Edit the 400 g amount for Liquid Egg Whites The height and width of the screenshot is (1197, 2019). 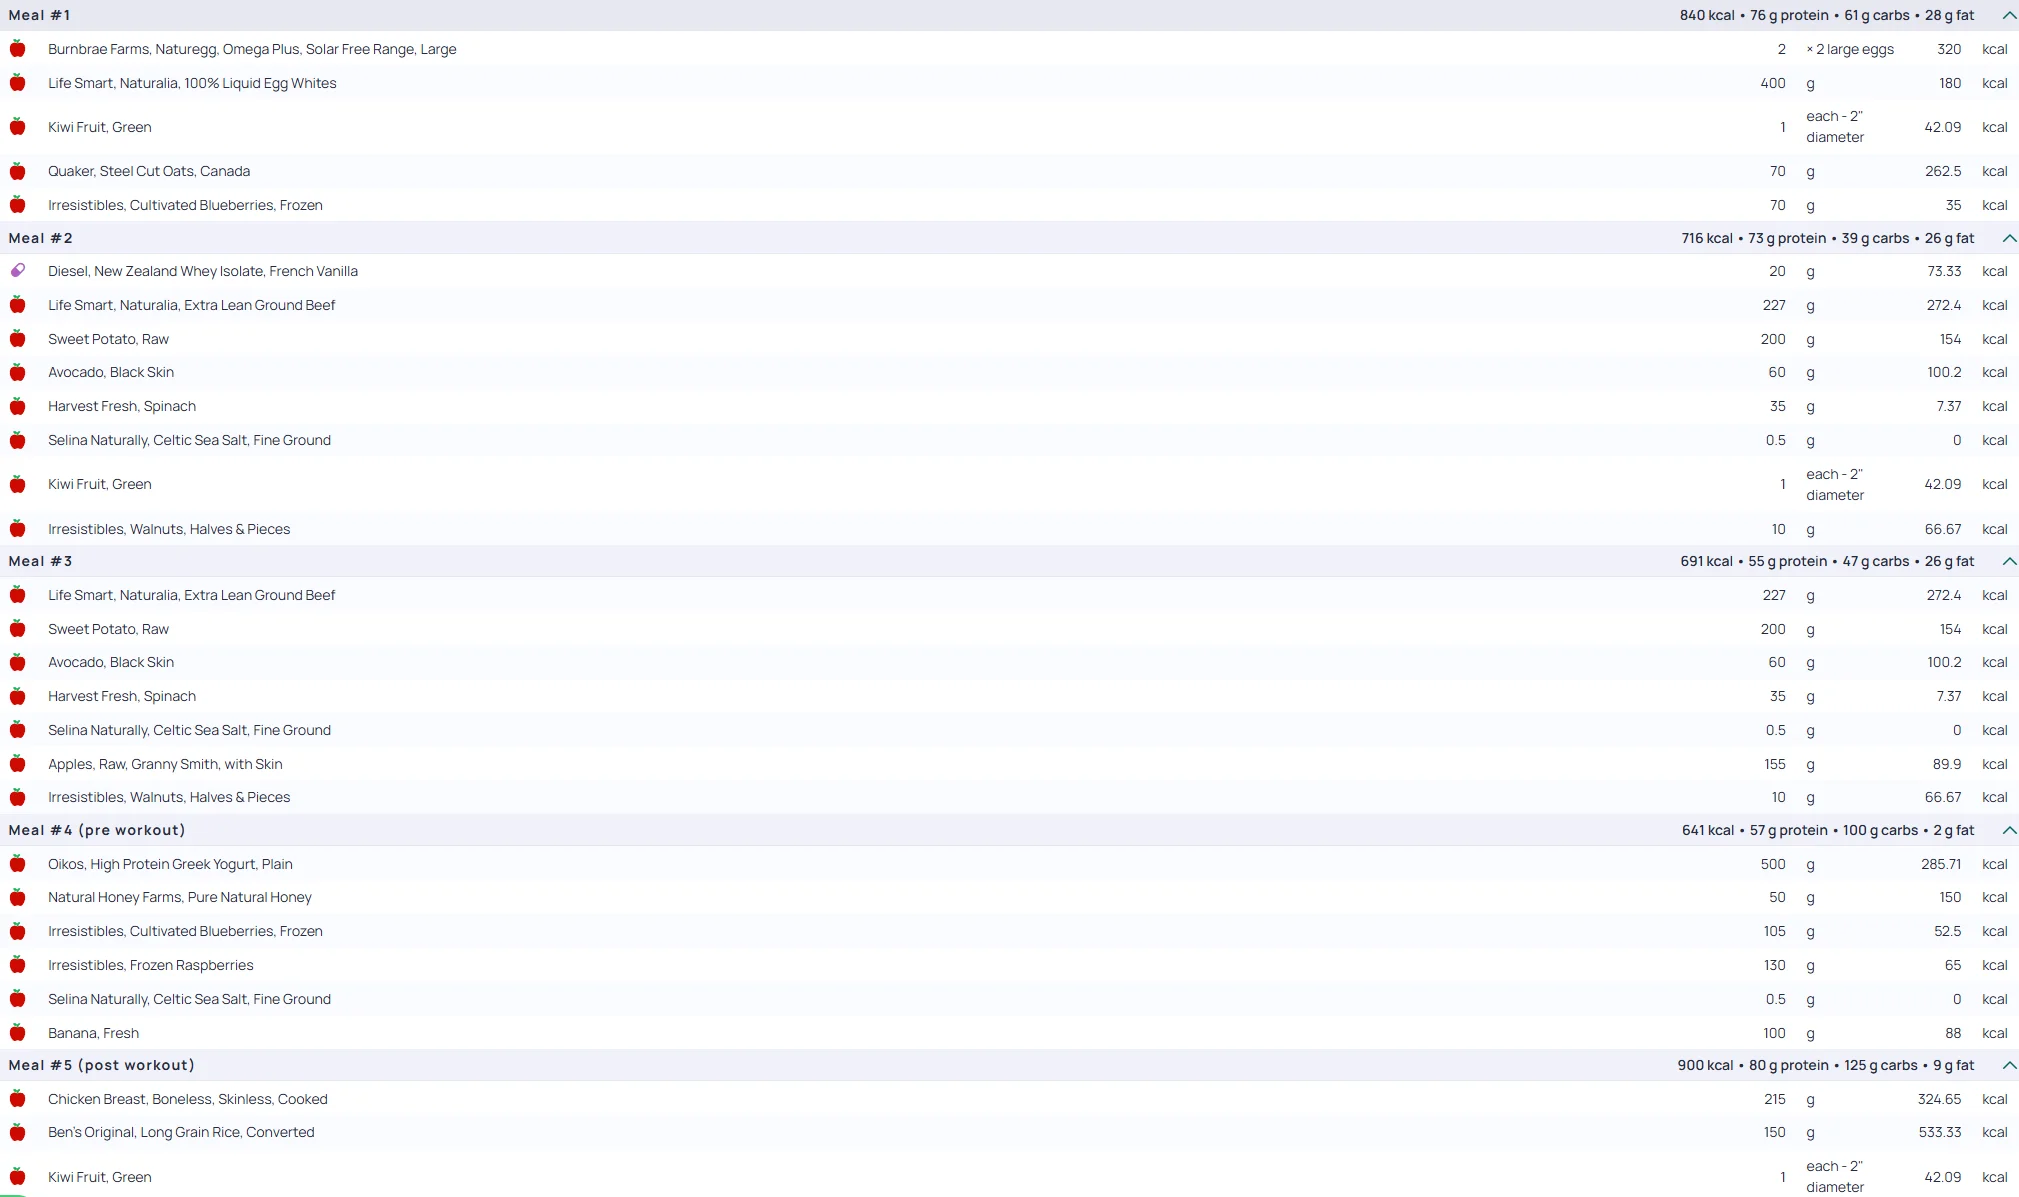(1773, 83)
